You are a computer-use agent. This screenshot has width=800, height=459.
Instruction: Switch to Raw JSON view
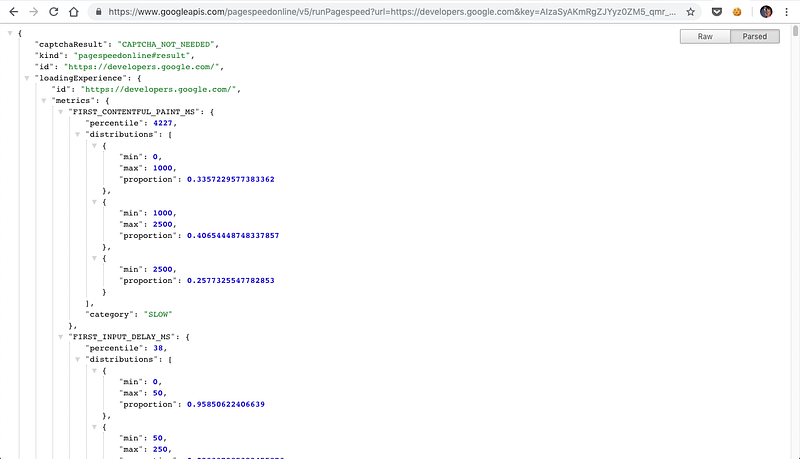[705, 36]
